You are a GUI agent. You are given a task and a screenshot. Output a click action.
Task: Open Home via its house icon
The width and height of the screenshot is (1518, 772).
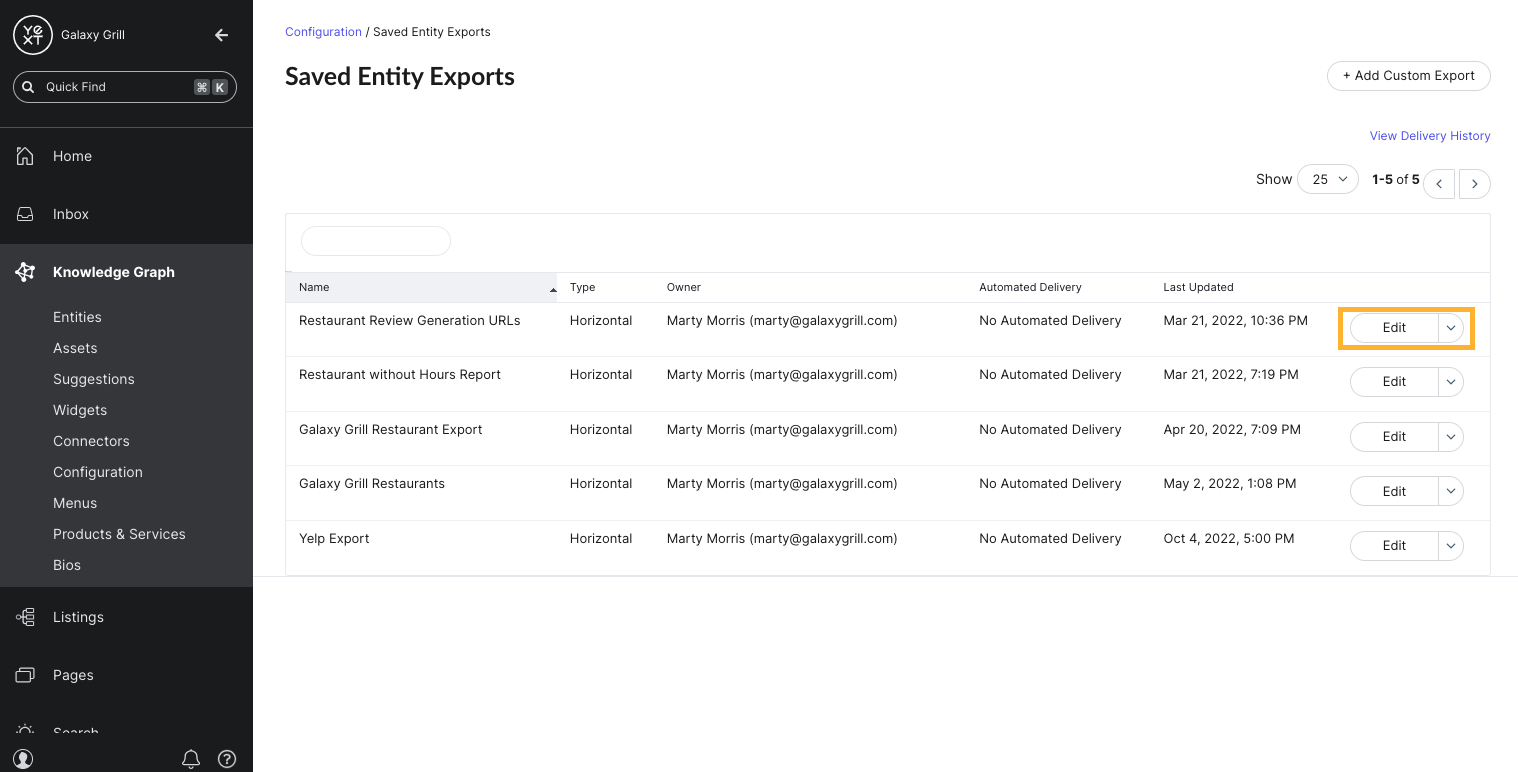(x=25, y=156)
